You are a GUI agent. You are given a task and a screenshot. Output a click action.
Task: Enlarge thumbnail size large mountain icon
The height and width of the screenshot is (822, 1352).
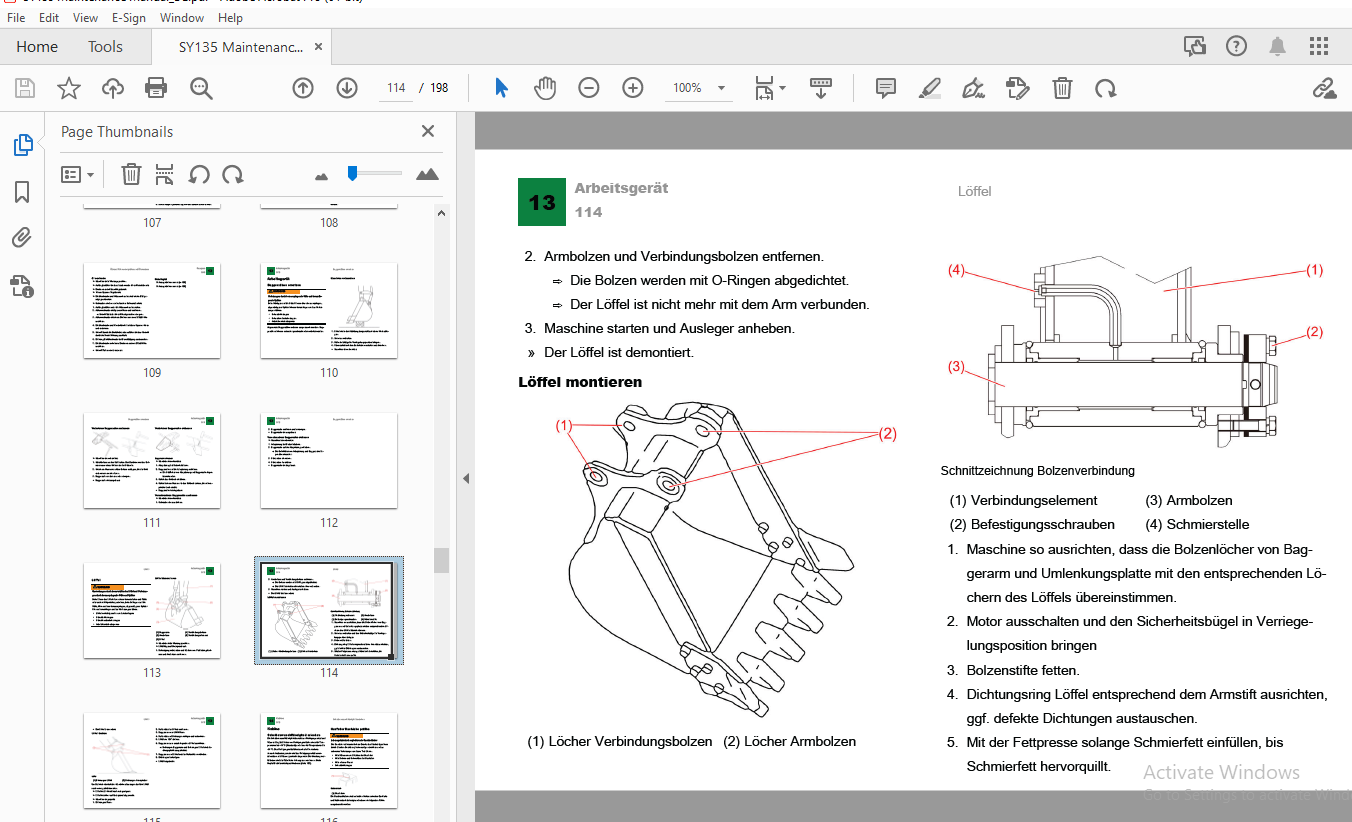(427, 174)
